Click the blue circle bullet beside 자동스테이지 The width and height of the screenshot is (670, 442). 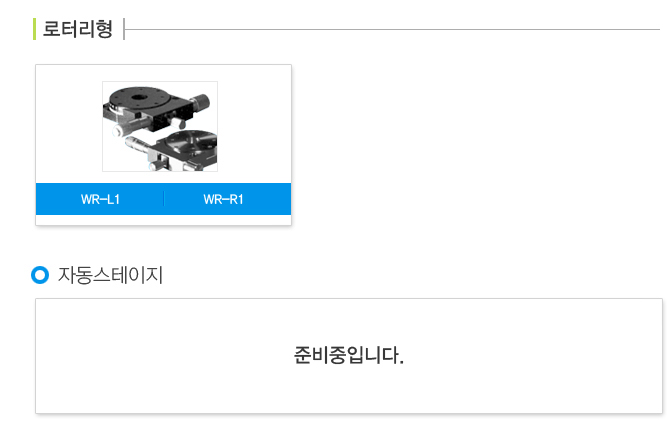click(40, 275)
